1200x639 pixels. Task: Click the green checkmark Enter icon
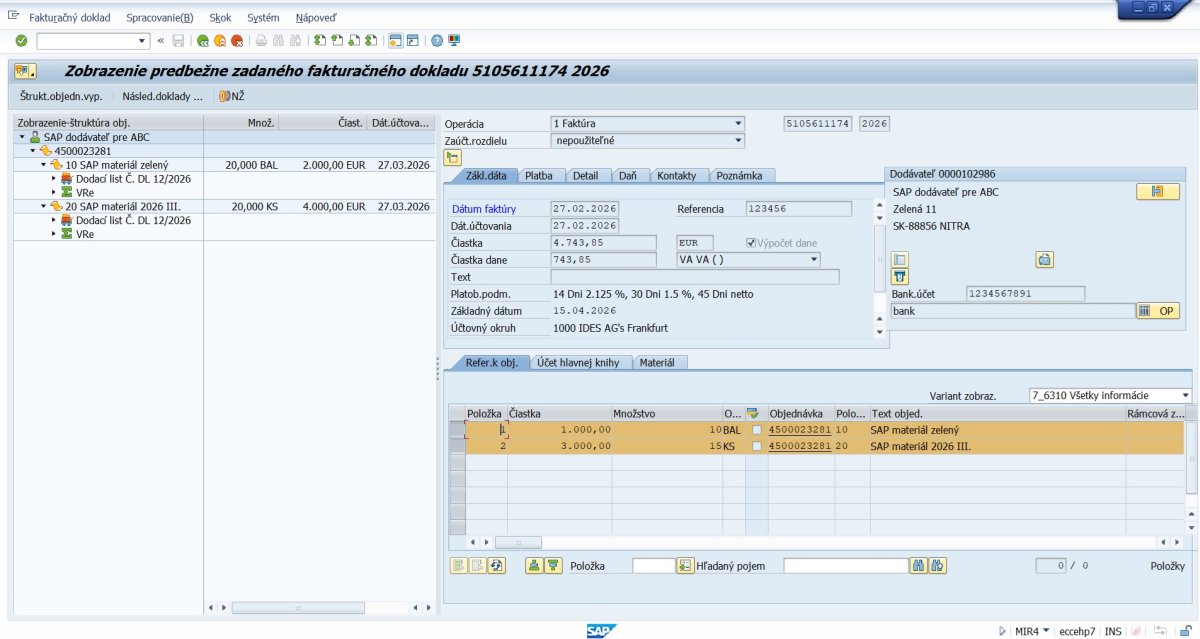[21, 41]
